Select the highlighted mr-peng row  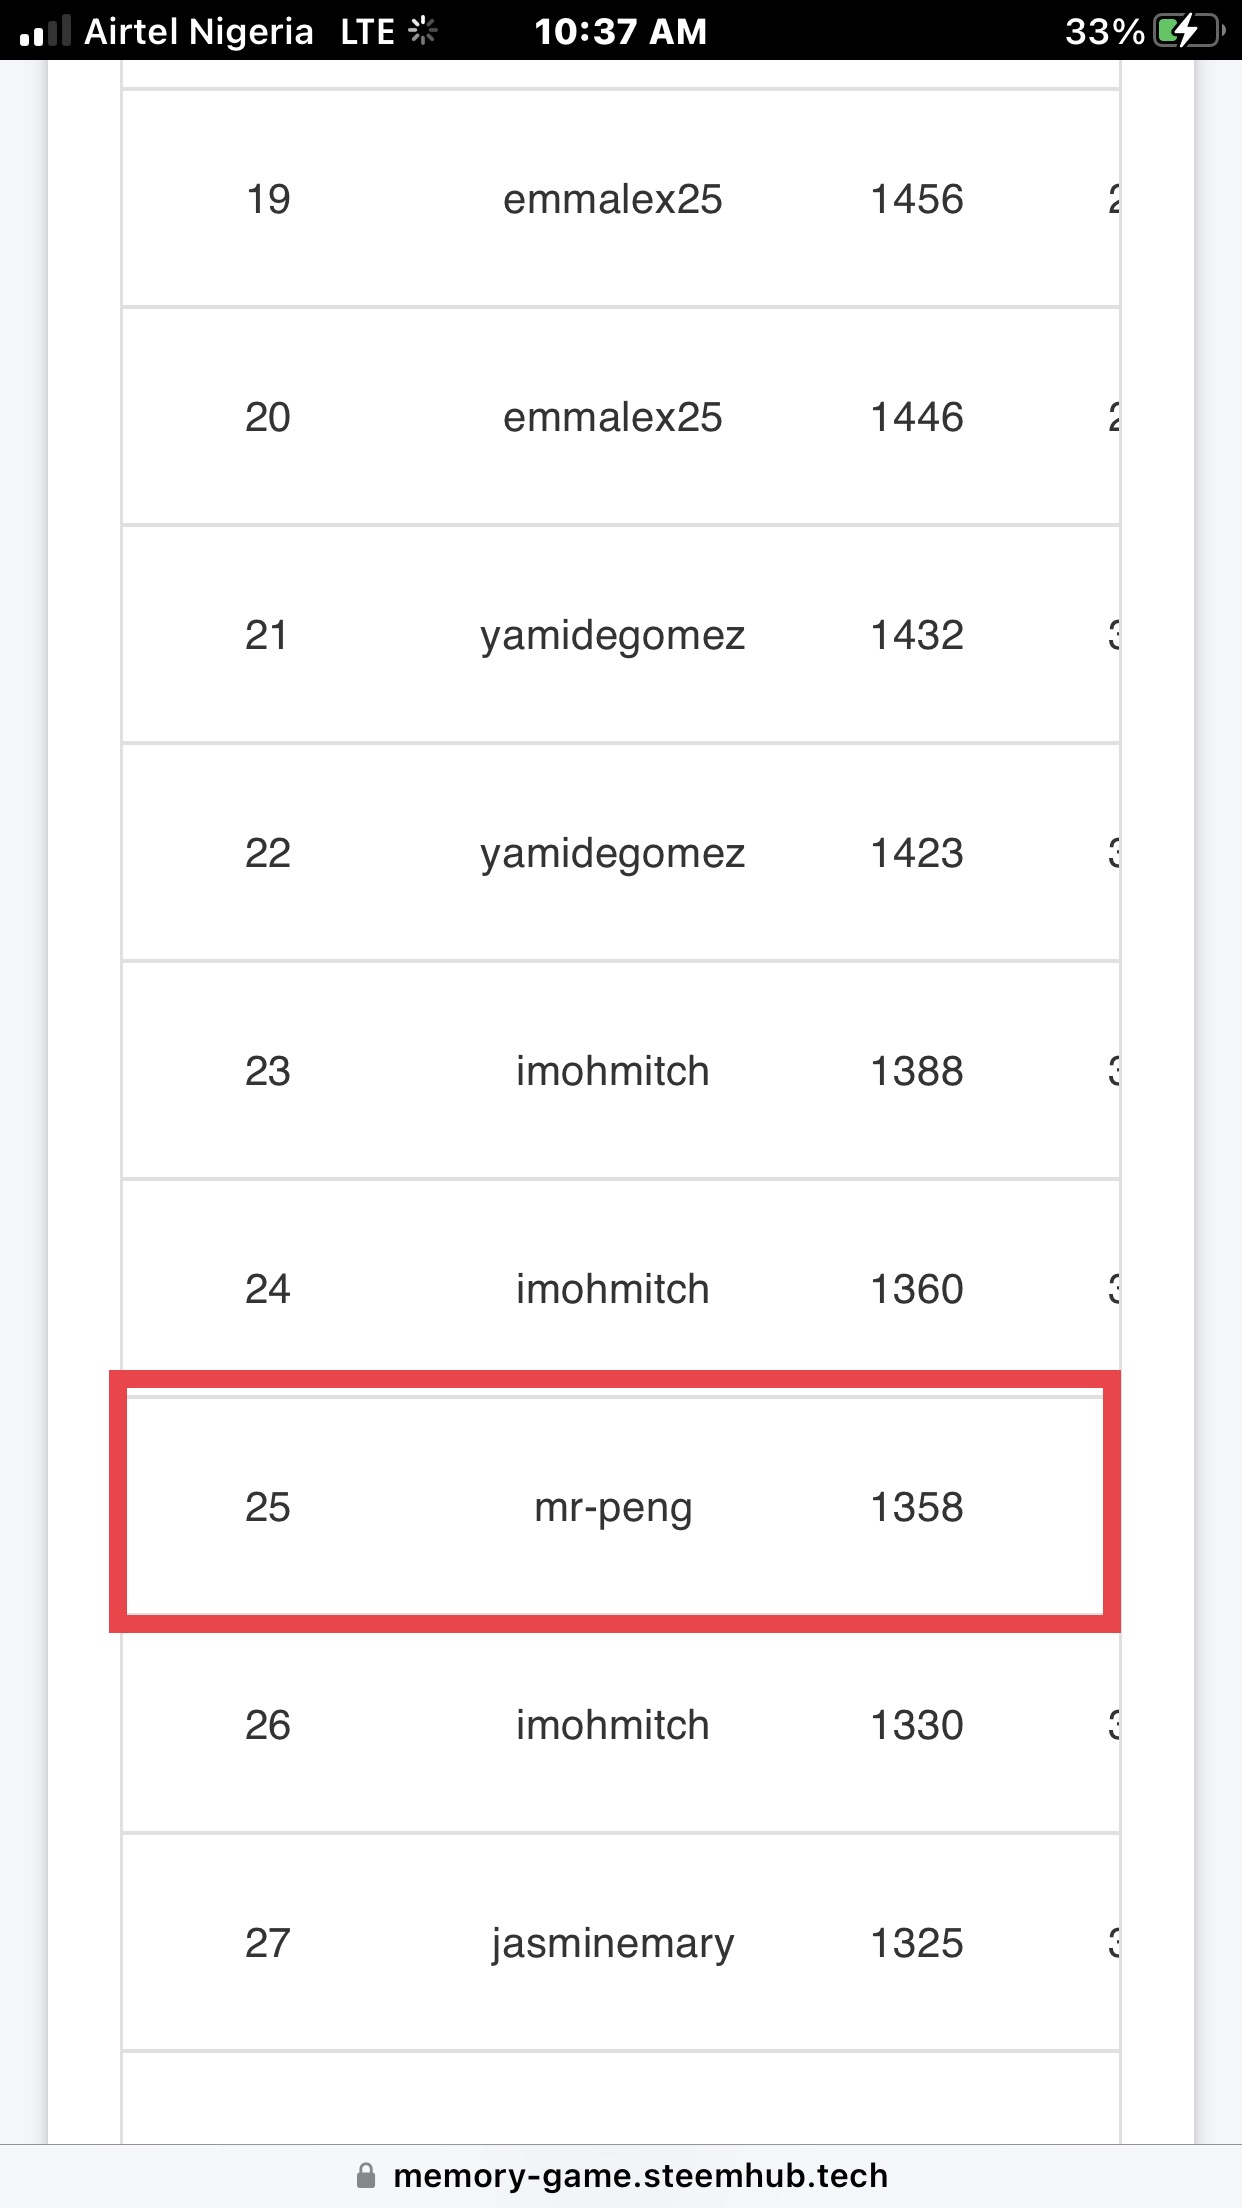pos(614,1506)
